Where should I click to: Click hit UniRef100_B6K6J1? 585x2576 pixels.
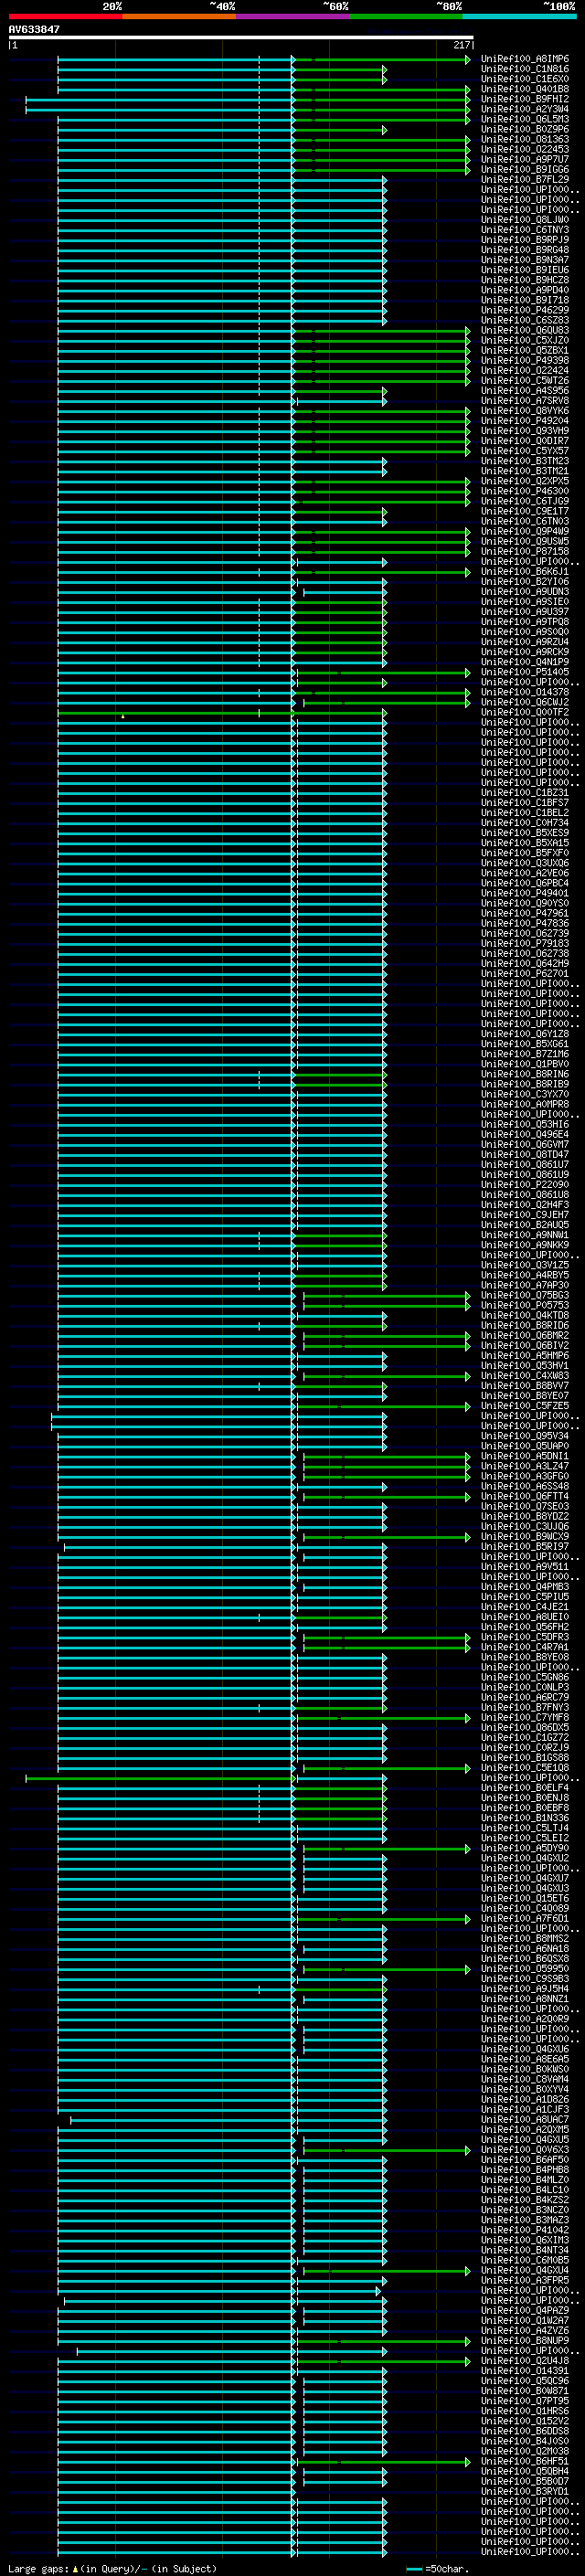525,572
